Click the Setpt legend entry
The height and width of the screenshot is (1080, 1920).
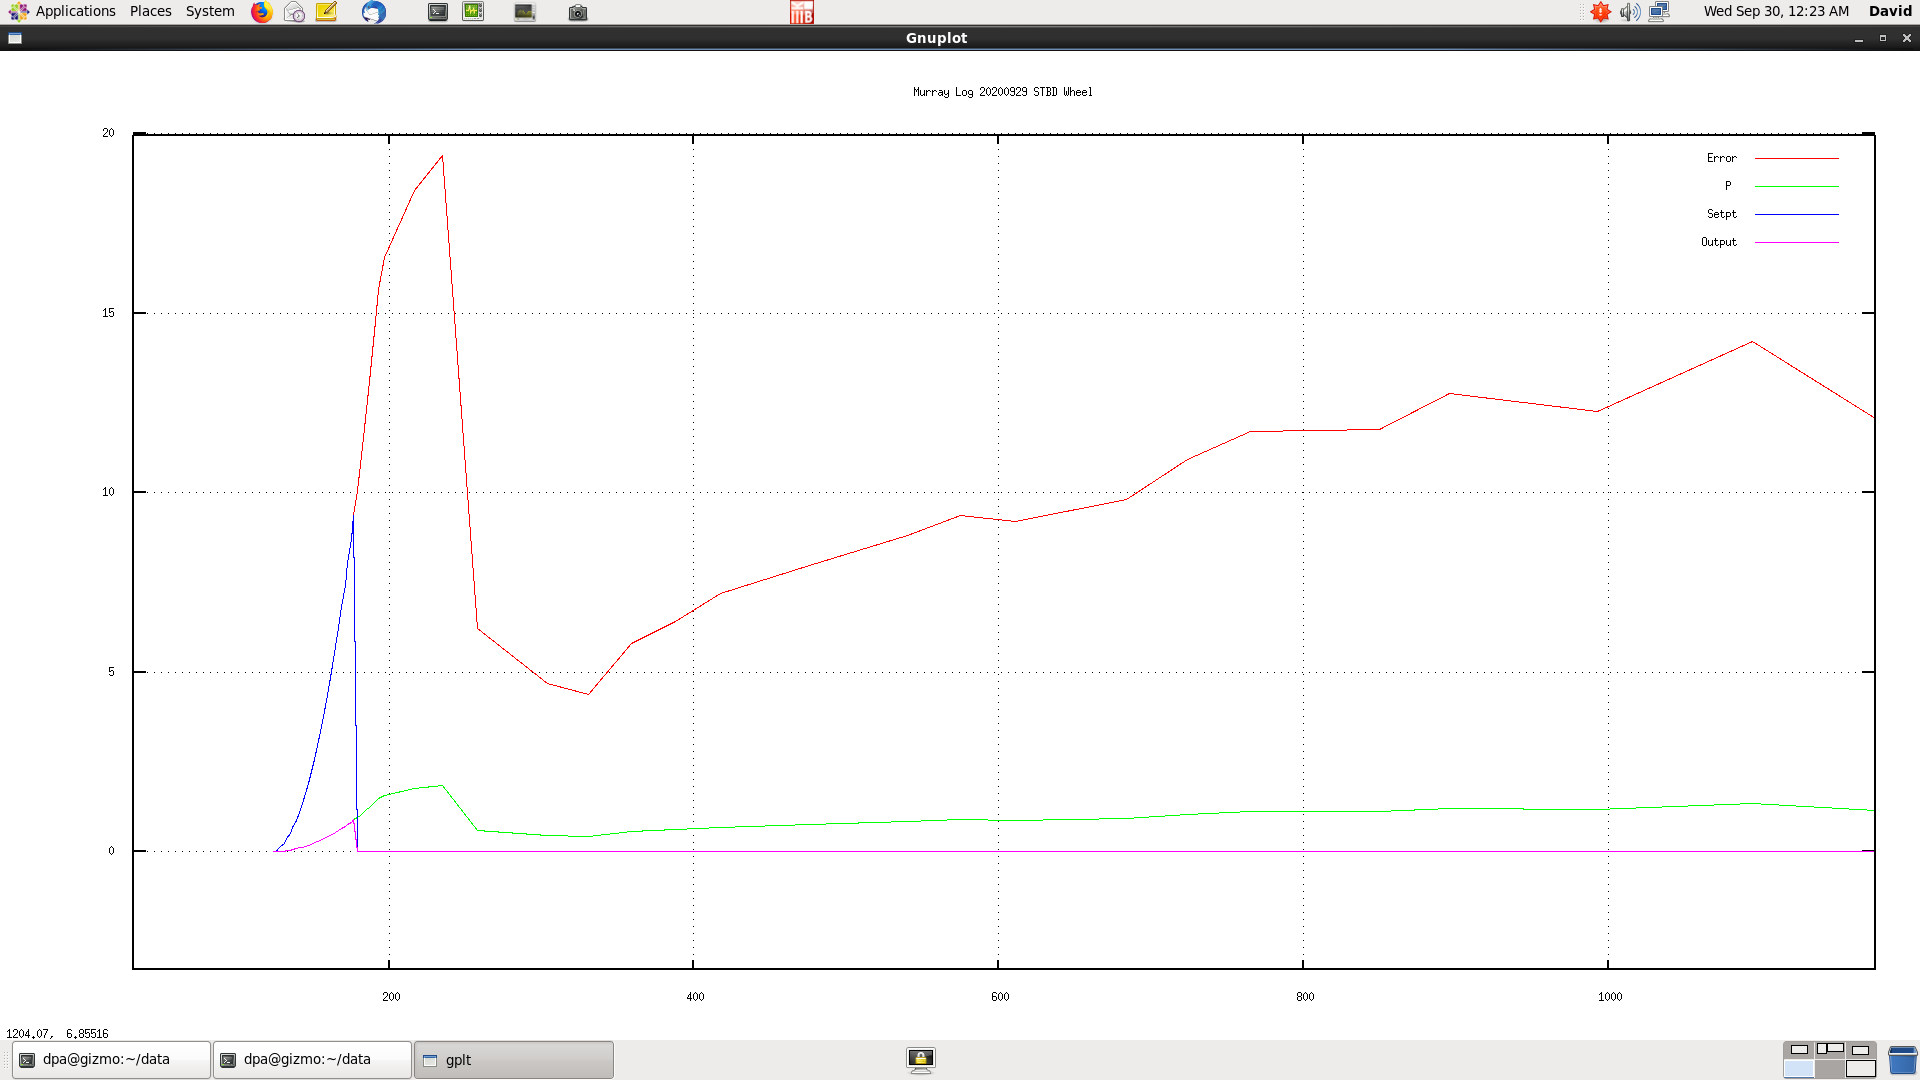tap(1721, 214)
